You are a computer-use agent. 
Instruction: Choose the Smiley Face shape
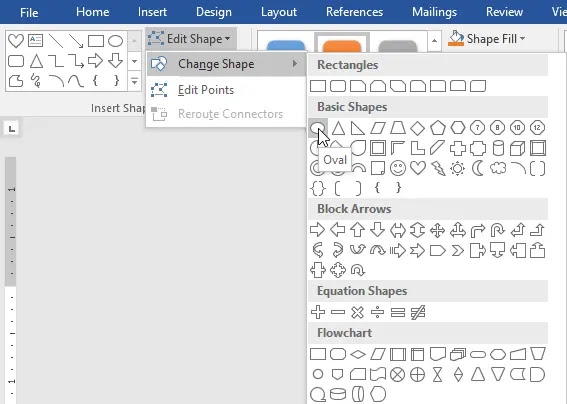(x=398, y=168)
